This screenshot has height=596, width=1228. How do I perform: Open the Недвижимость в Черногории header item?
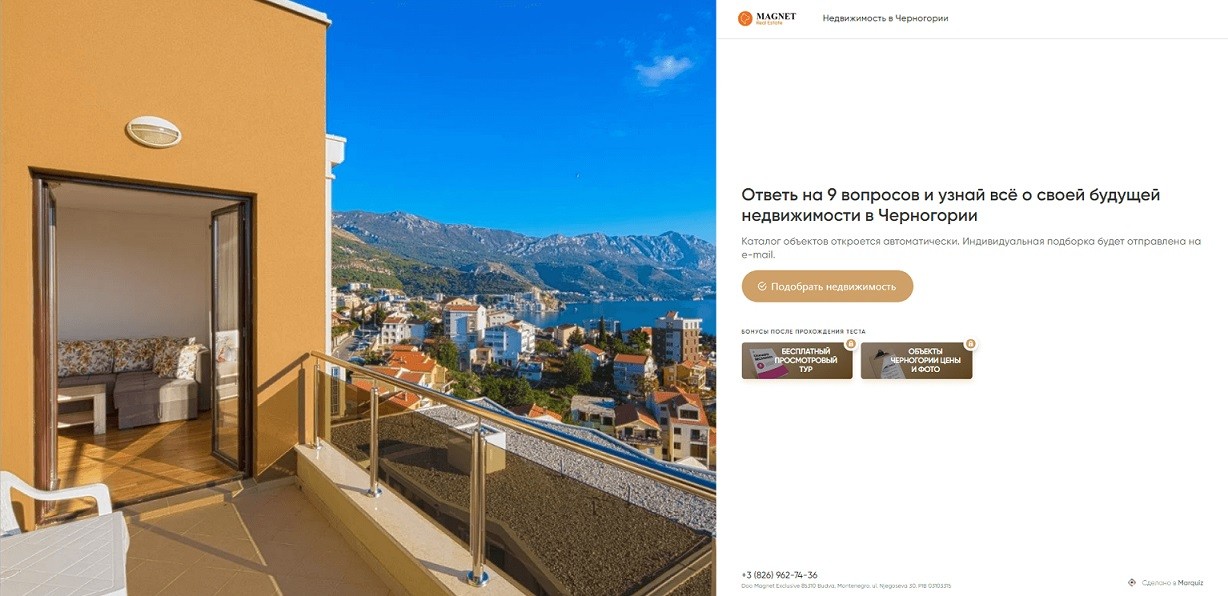coord(885,18)
